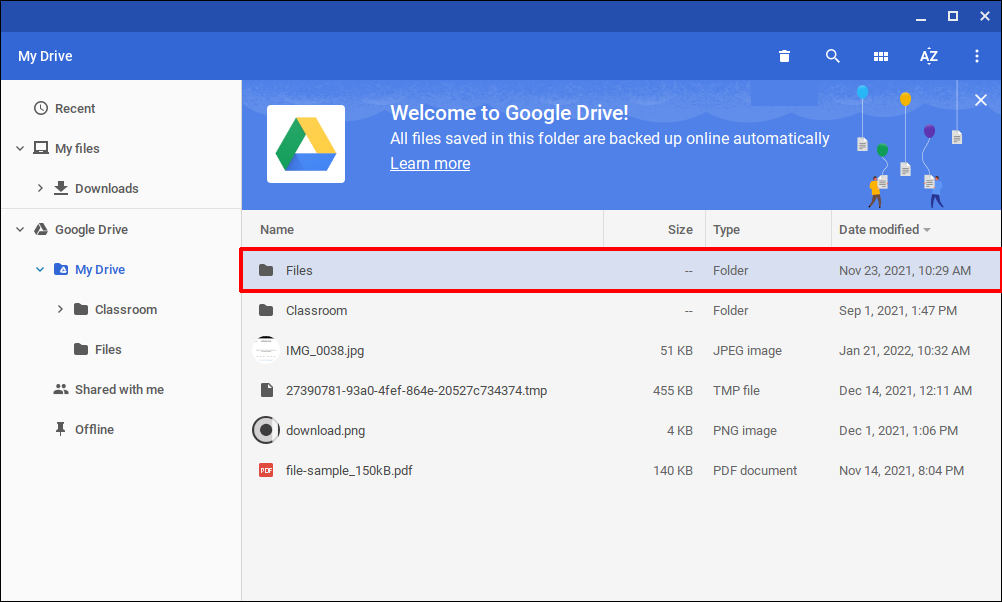
Task: Open AZ sort options icon
Action: pyautogui.click(x=929, y=56)
